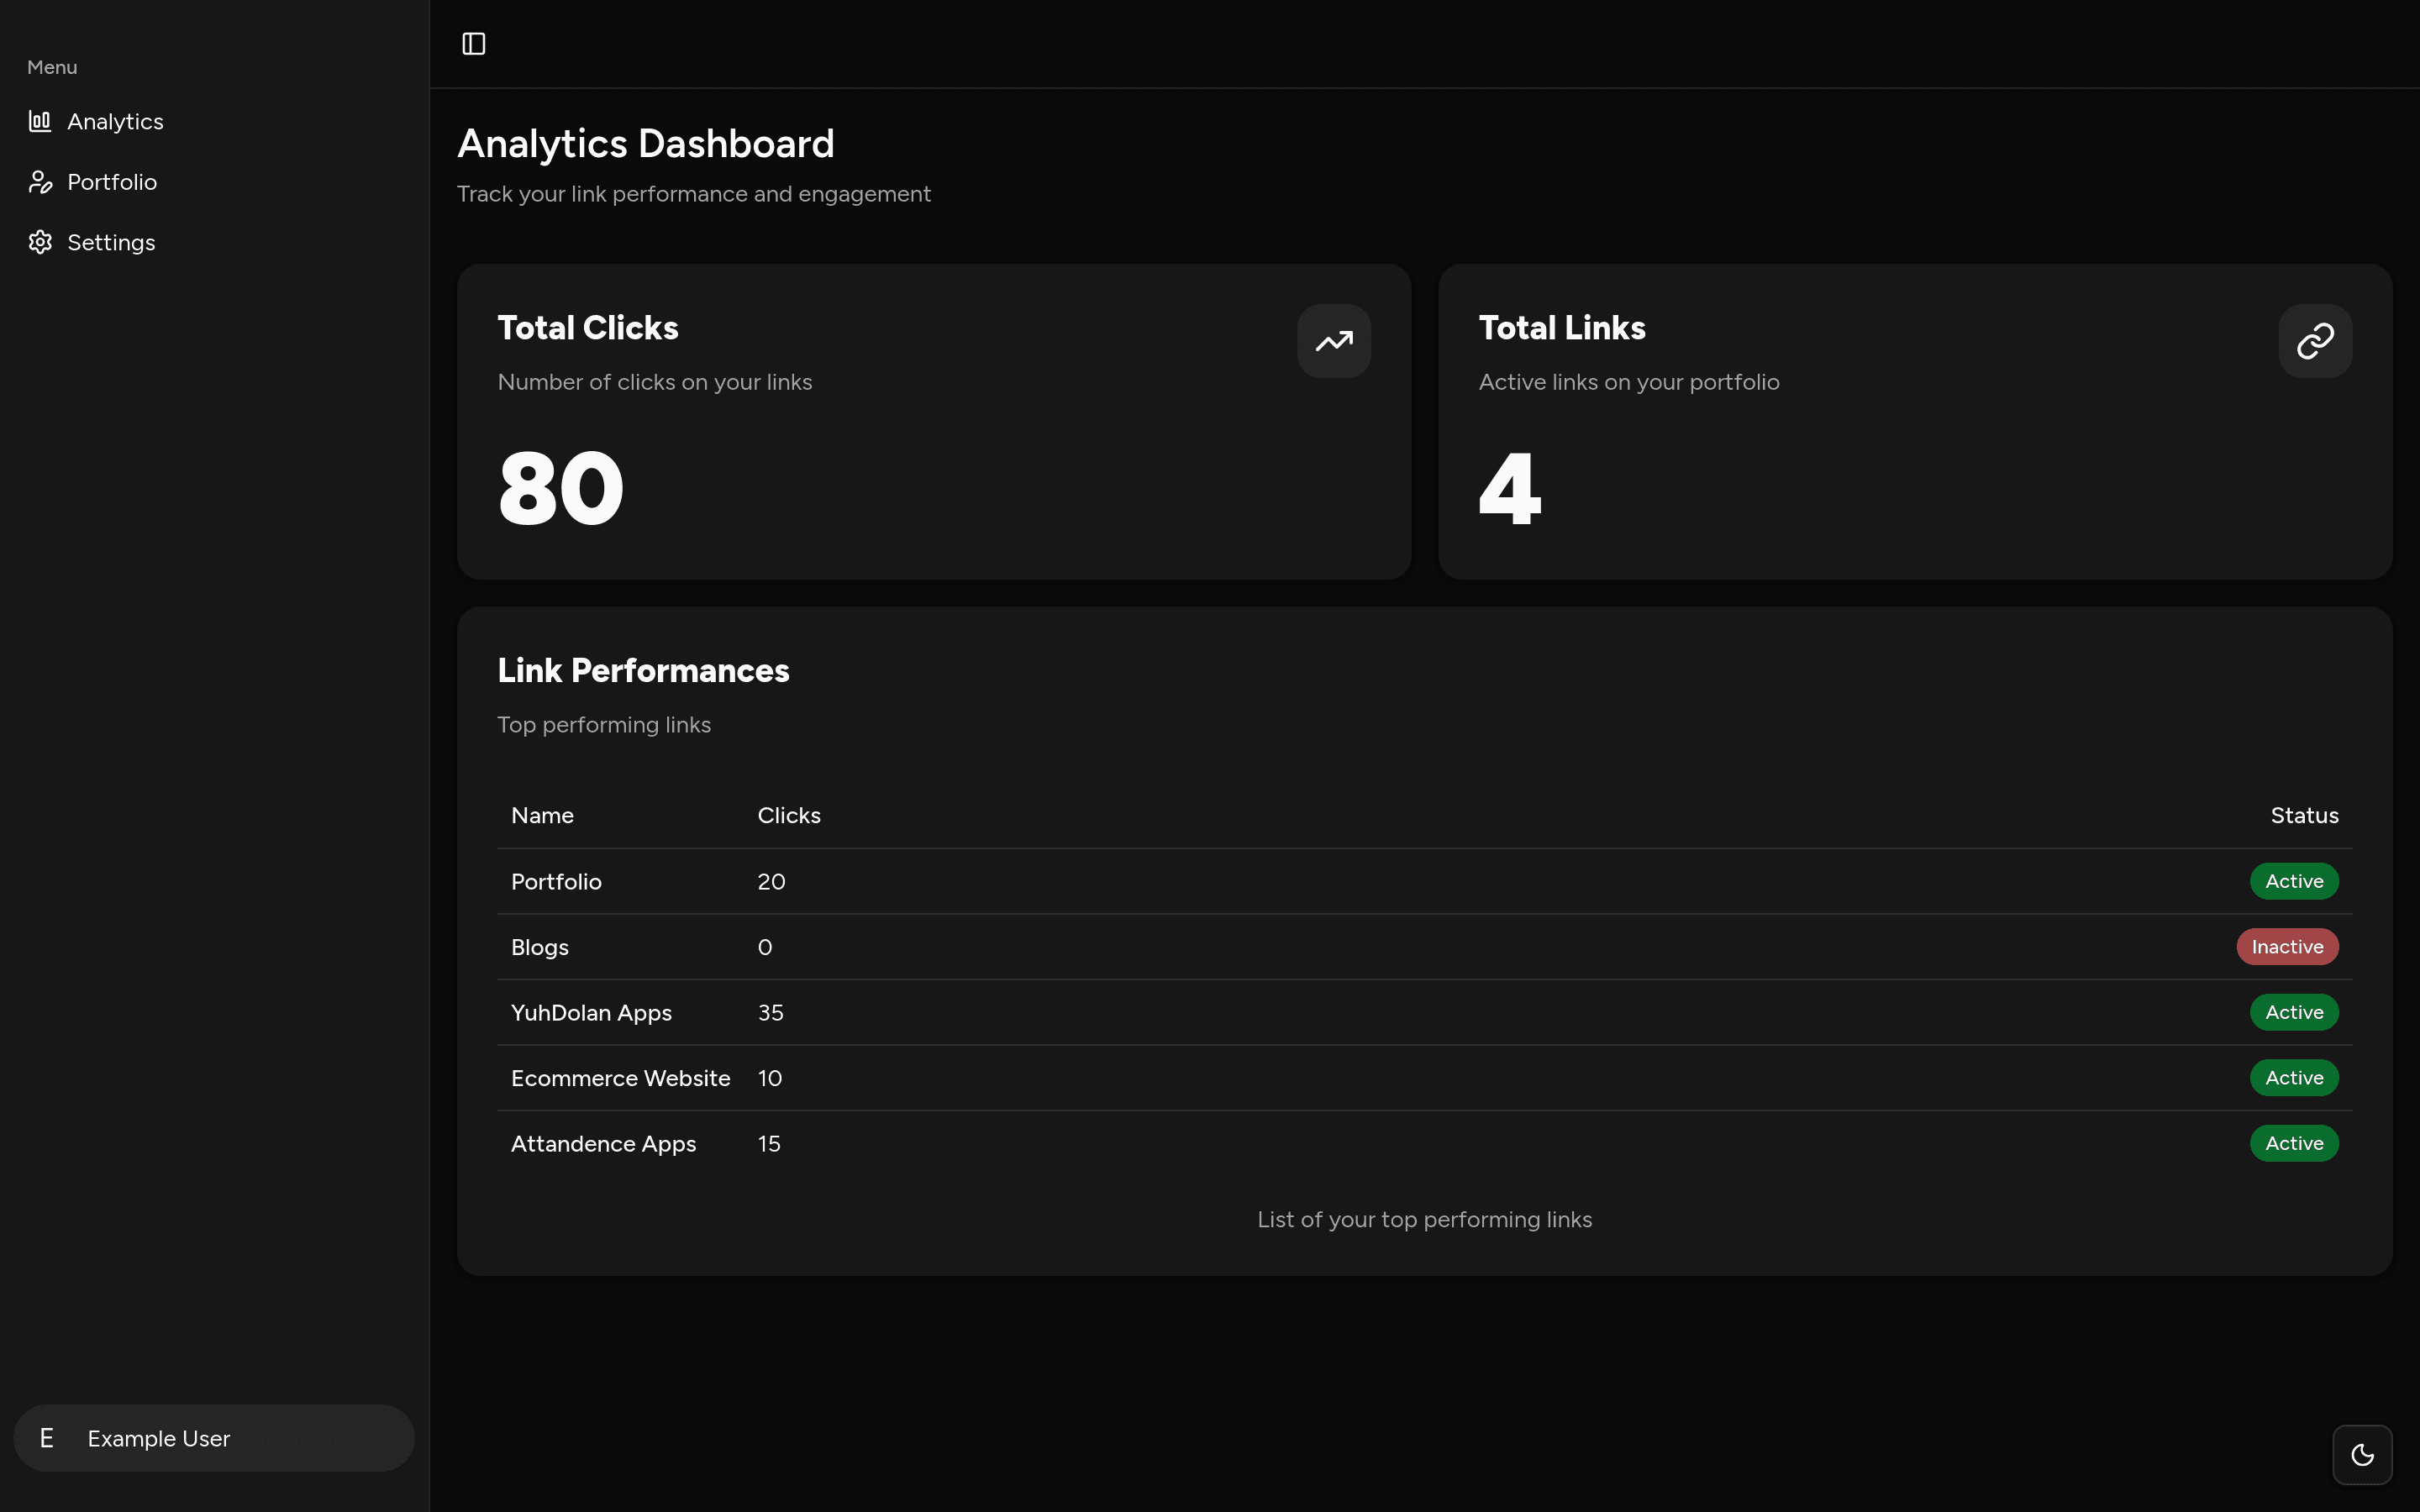The image size is (2420, 1512).
Task: Select Portfolio from the sidebar menu
Action: (112, 181)
